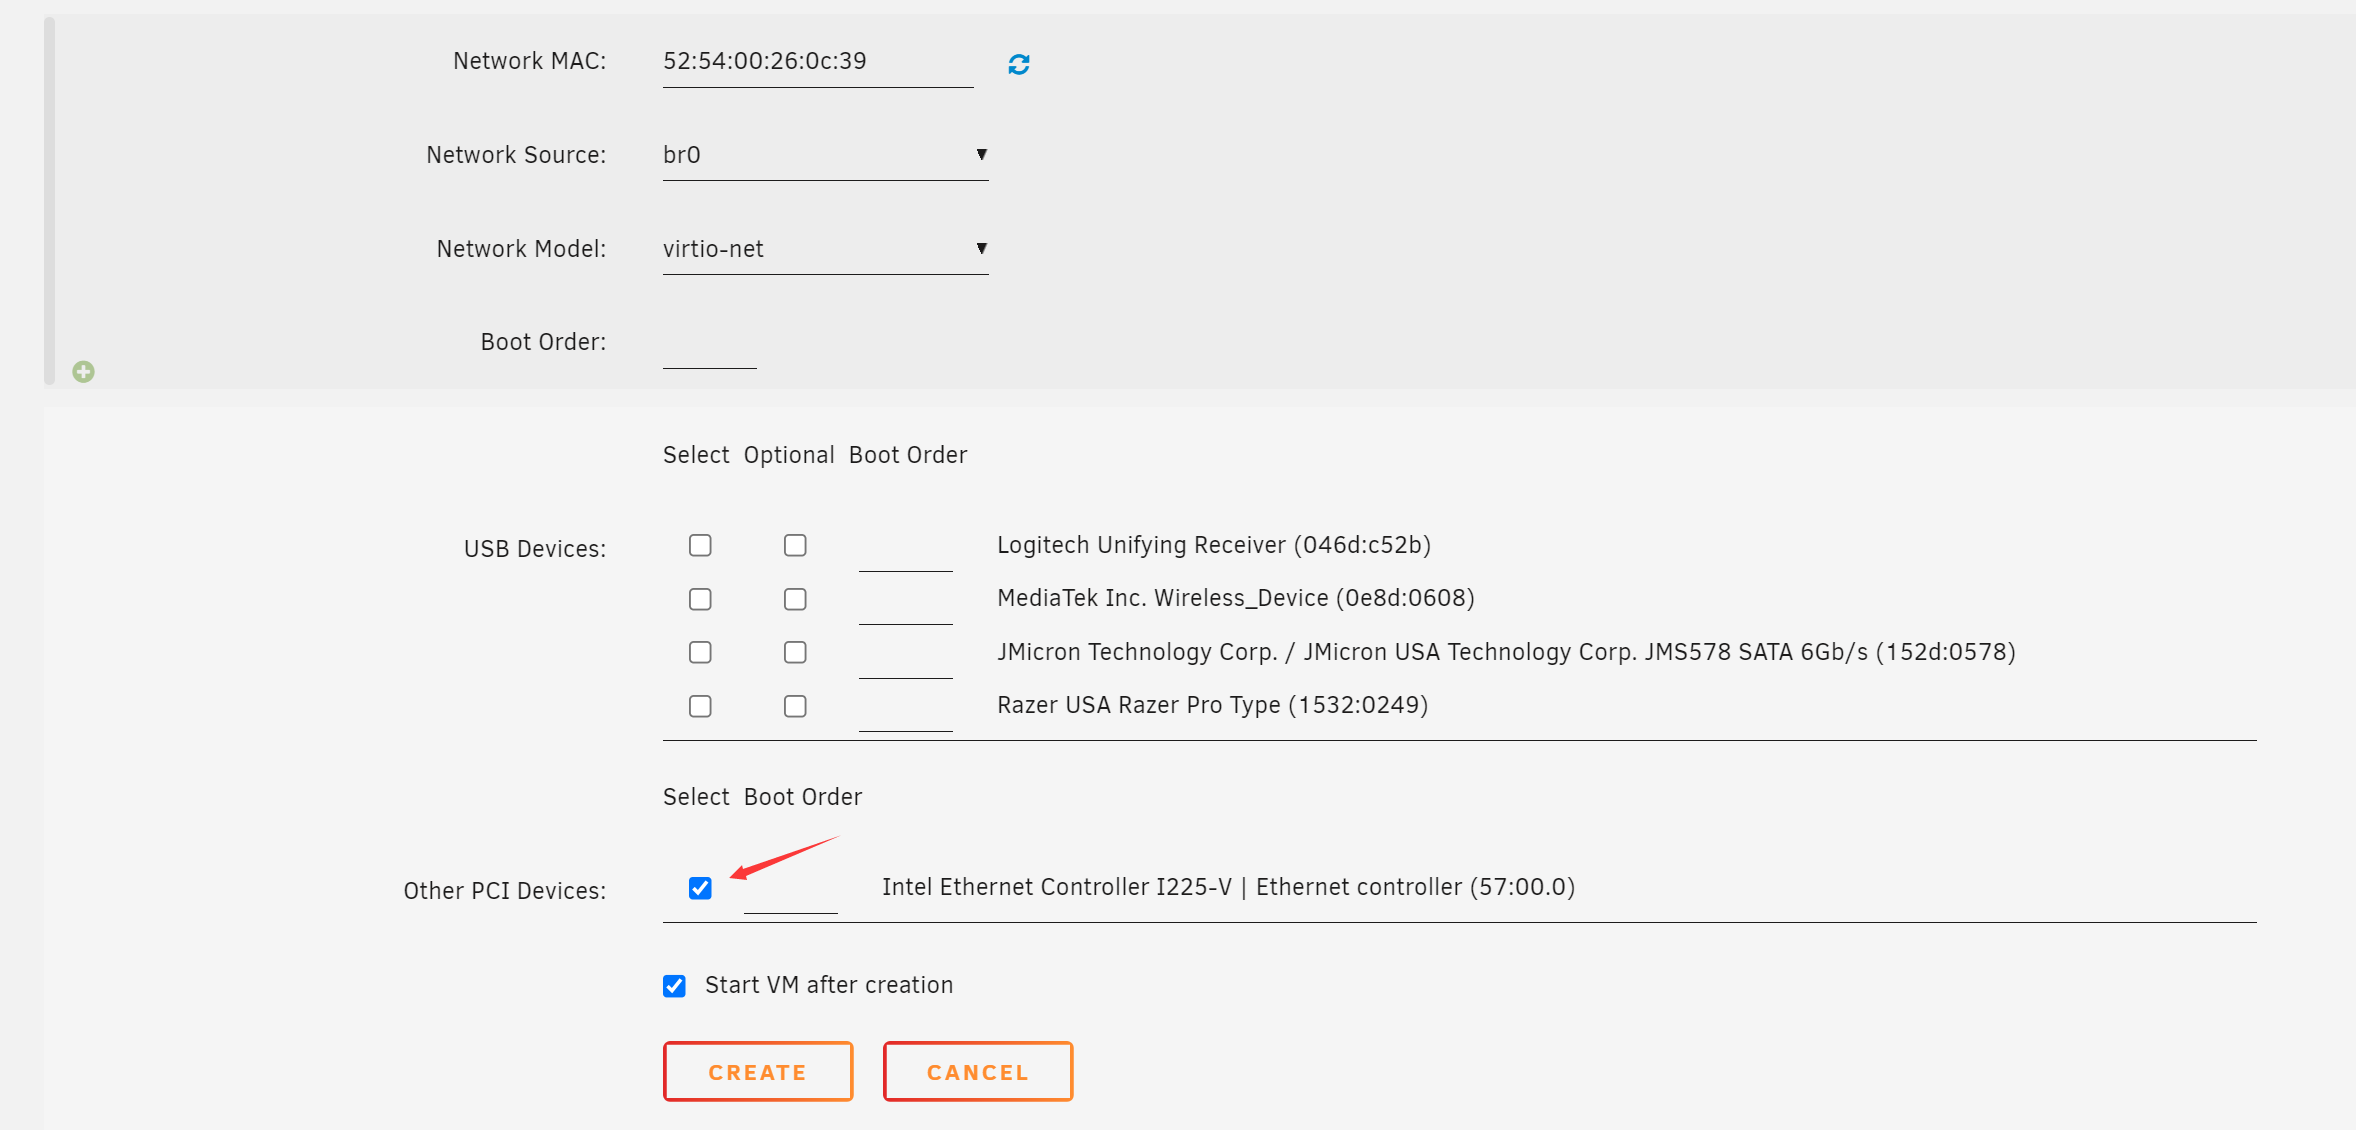The height and width of the screenshot is (1130, 2356).
Task: Enable Optional for Logitech Unifying Receiver
Action: tap(795, 545)
